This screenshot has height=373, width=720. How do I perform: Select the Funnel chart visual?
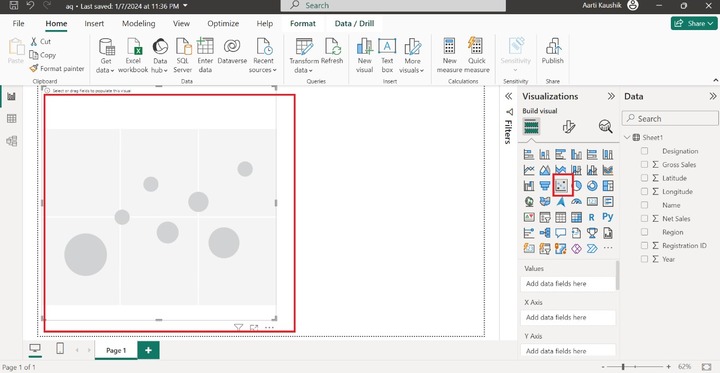pos(545,186)
